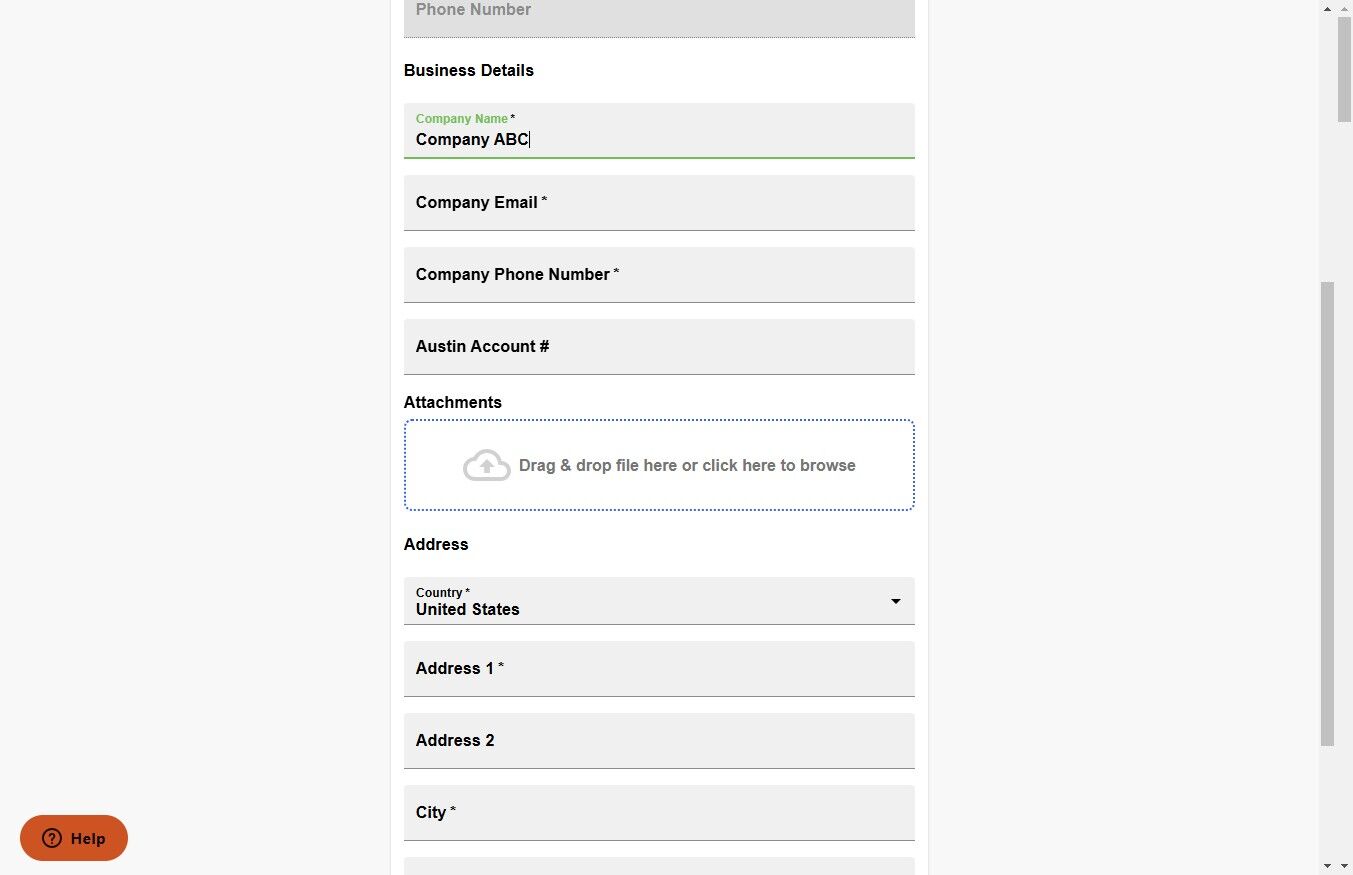Screen dimensions: 1353x875
Task: Focus the Address 1 input
Action: coord(659,669)
